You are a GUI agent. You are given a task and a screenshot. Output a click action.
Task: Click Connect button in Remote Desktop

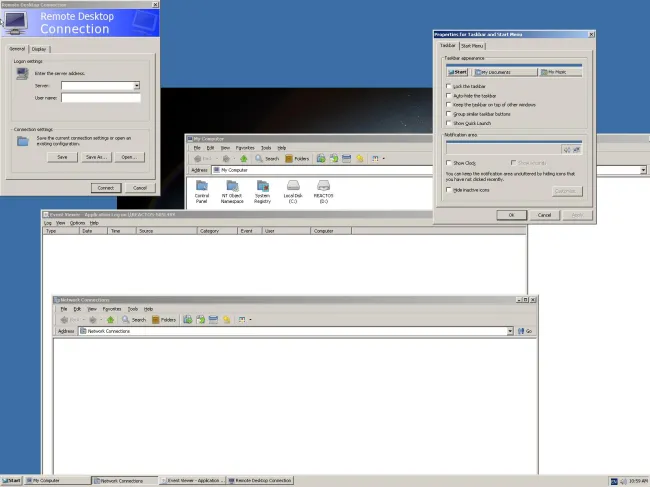point(106,188)
